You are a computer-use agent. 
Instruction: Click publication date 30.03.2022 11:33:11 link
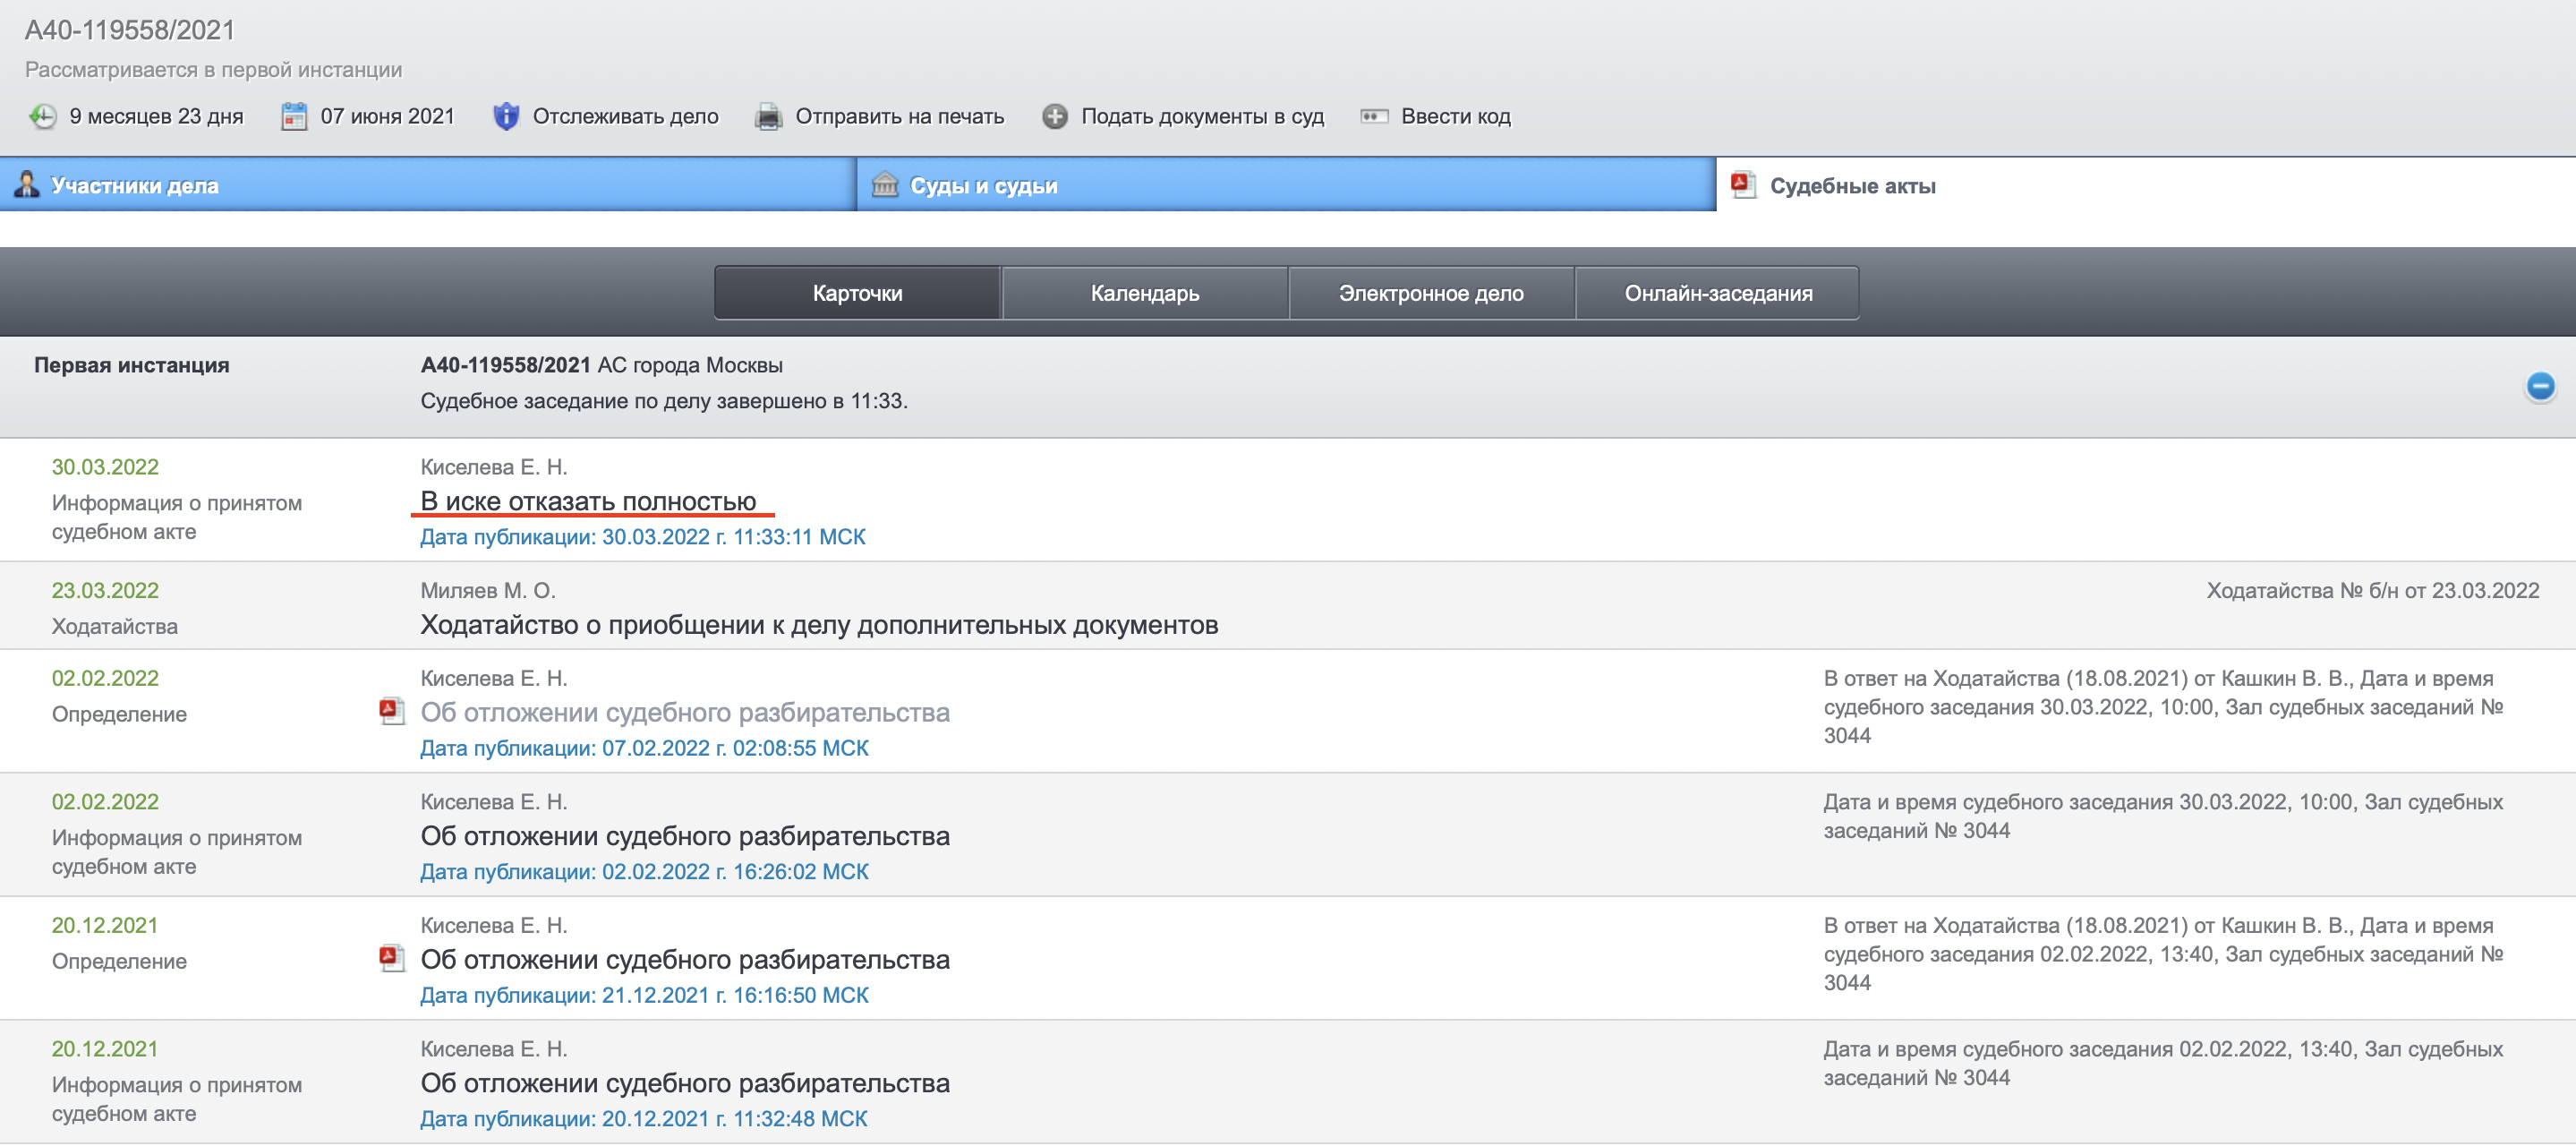click(642, 537)
